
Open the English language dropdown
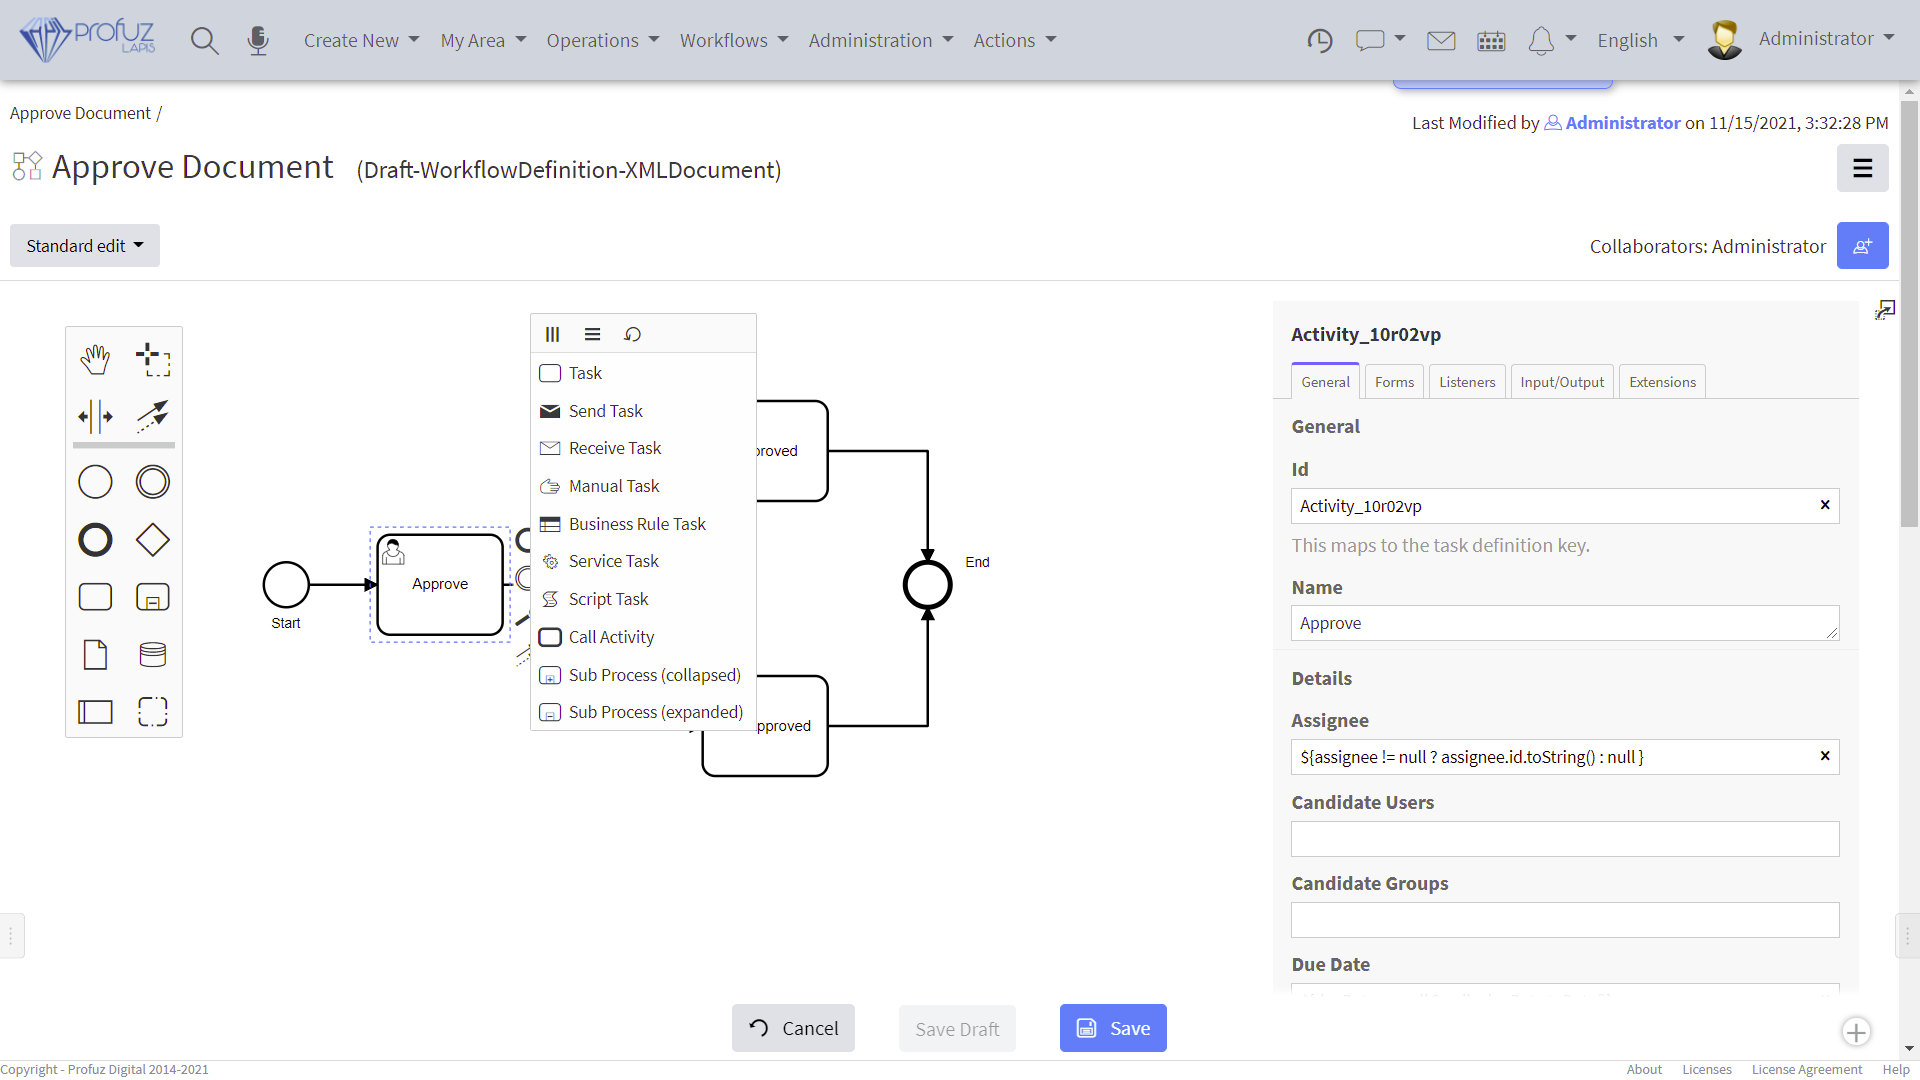coord(1640,41)
